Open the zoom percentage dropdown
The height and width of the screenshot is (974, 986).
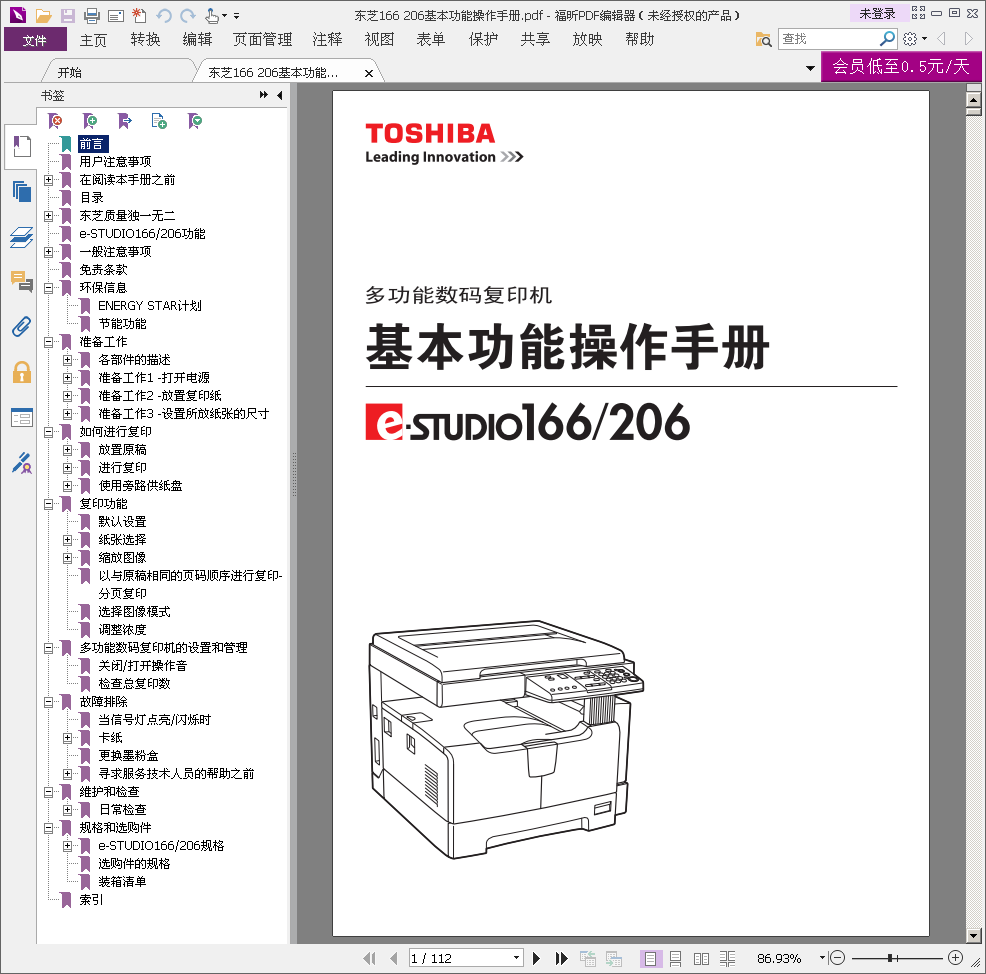click(821, 958)
